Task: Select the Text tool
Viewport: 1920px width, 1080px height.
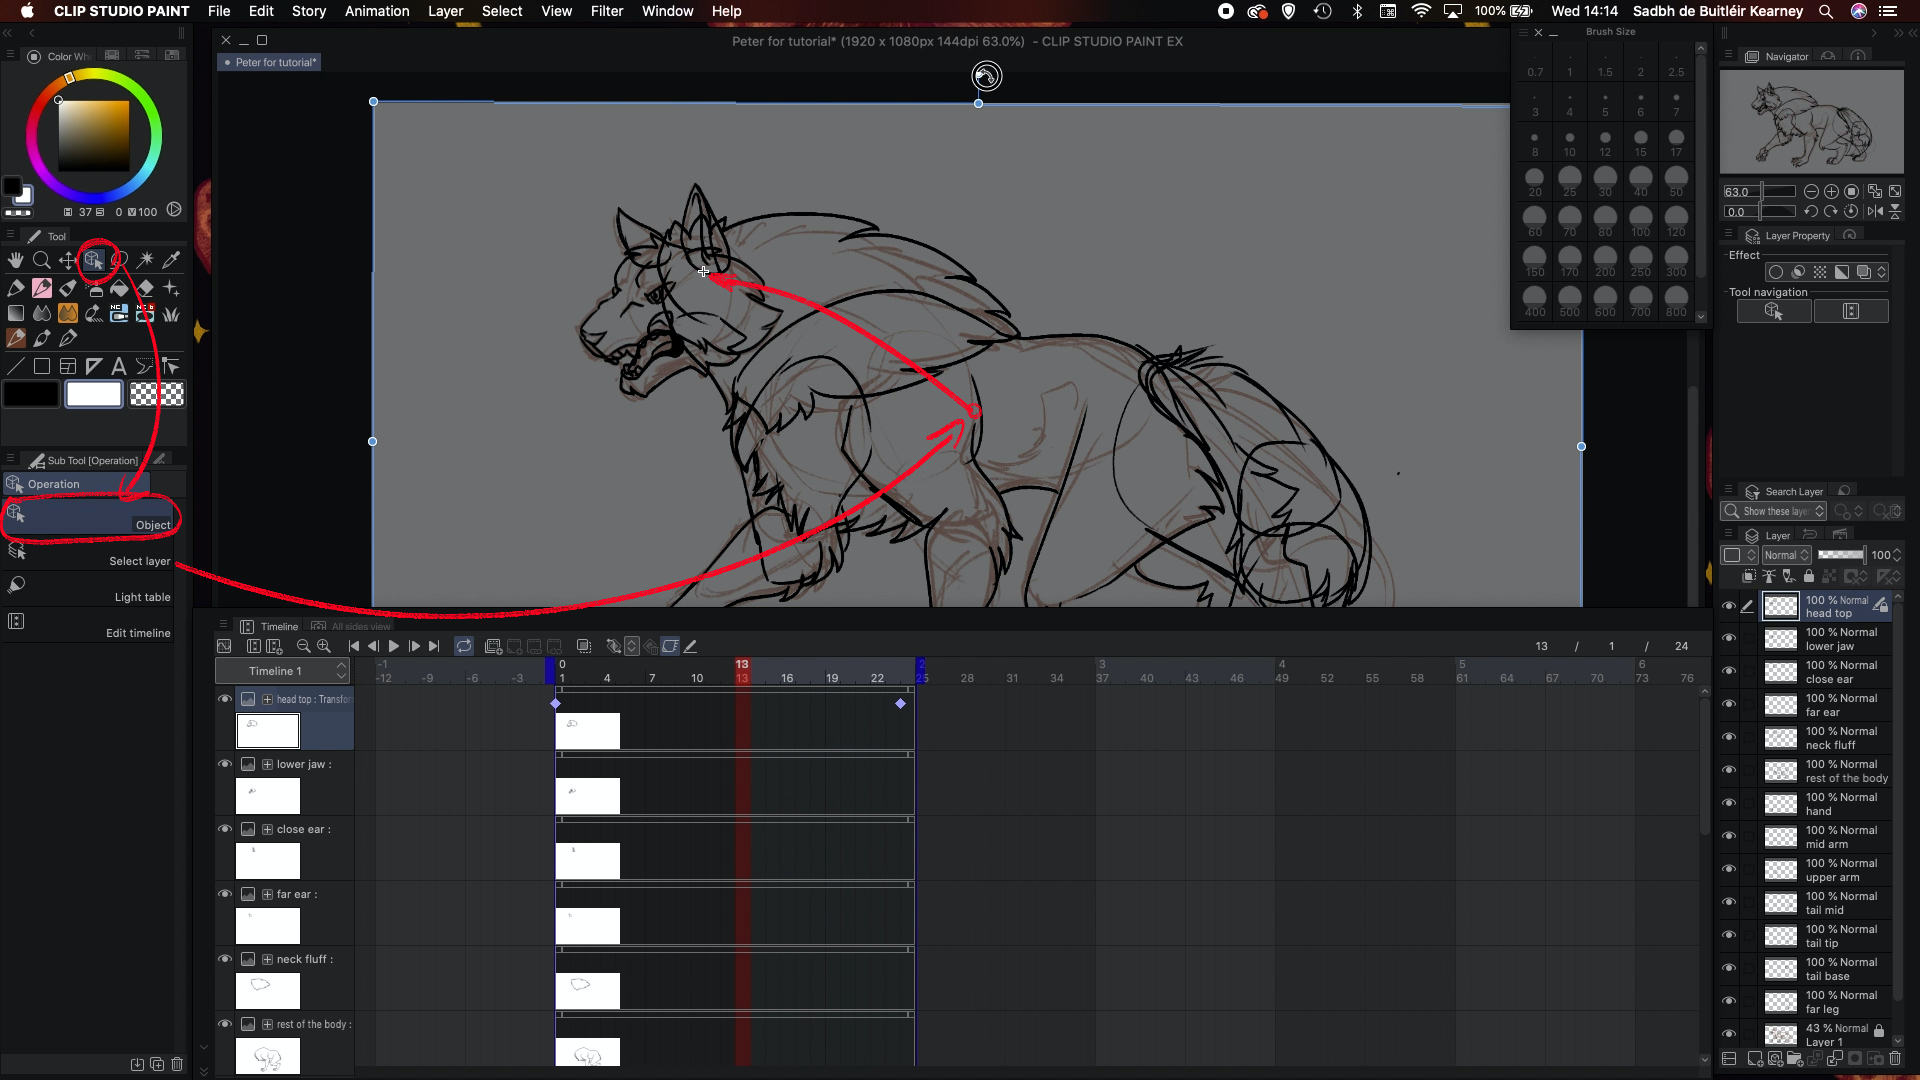Action: tap(119, 366)
